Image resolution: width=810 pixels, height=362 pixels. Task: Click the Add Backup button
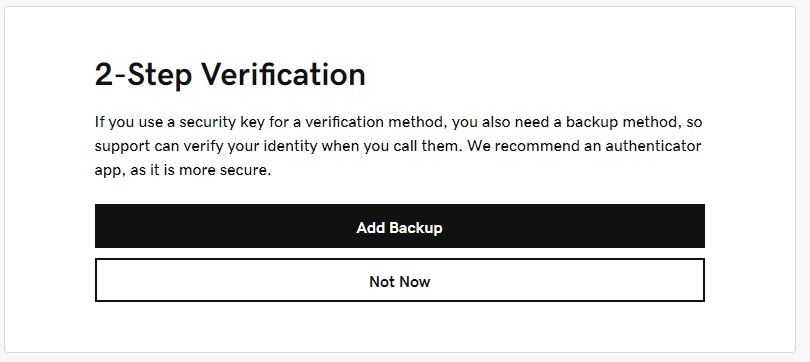tap(399, 226)
